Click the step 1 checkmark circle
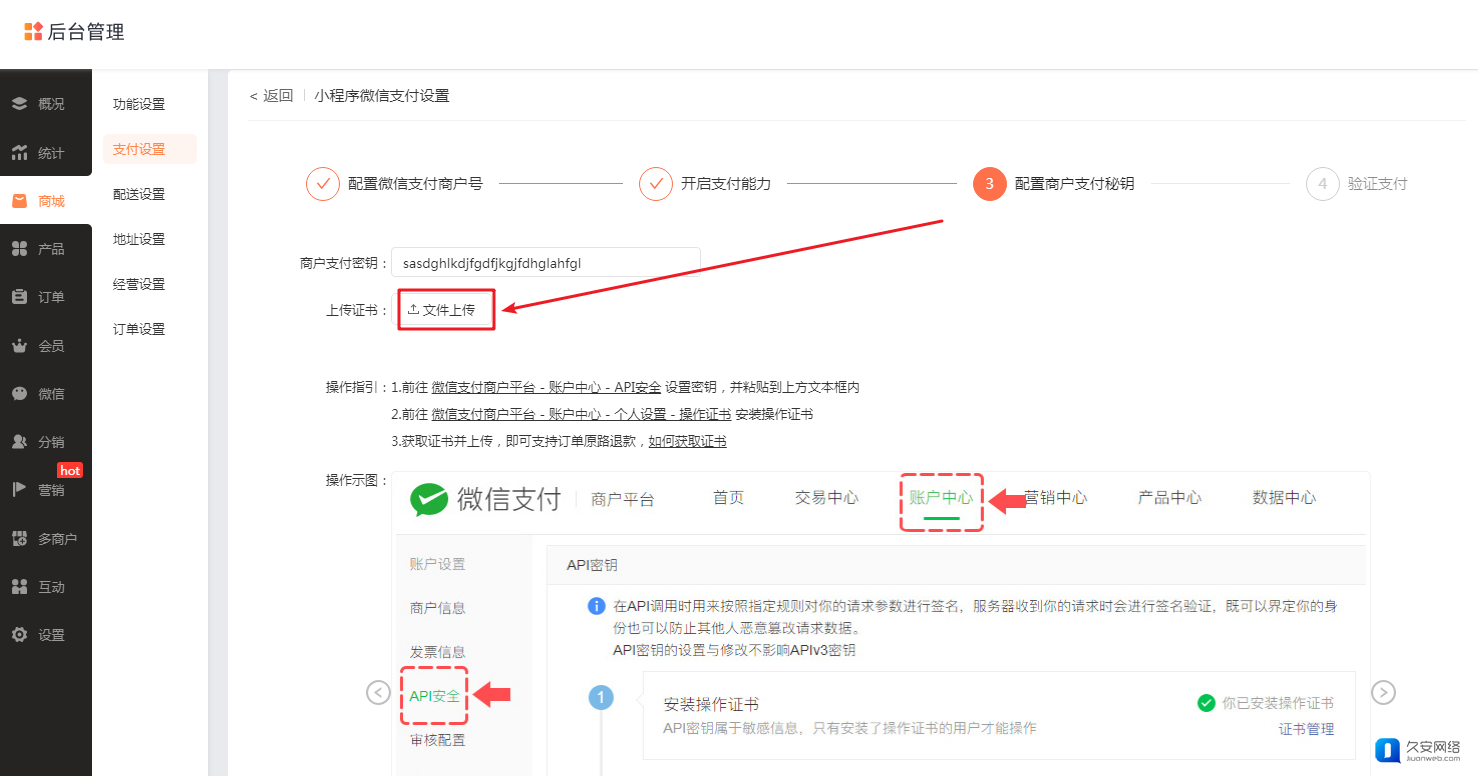 tap(323, 184)
